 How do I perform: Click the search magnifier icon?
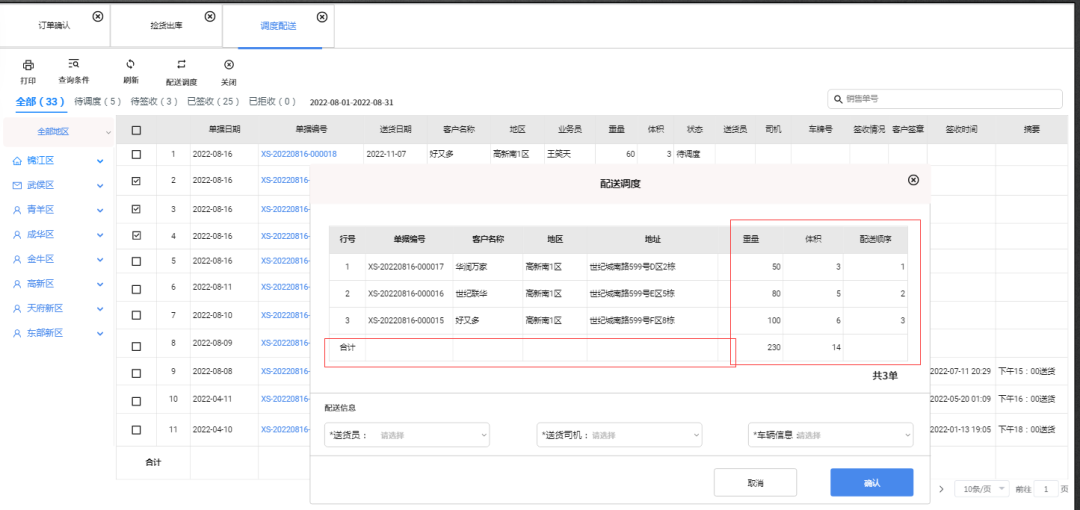coord(837,100)
